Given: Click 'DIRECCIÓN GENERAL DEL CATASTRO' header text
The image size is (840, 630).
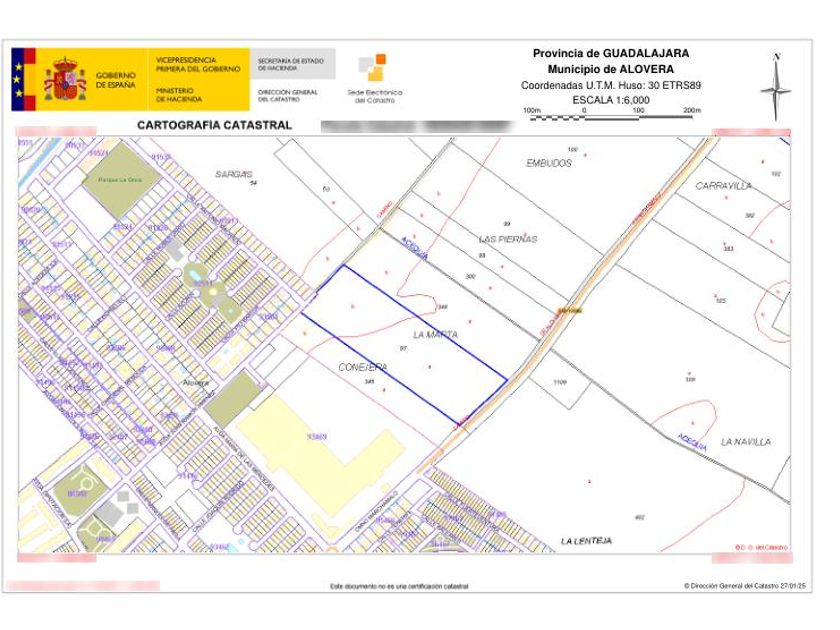Looking at the screenshot, I should (x=288, y=96).
